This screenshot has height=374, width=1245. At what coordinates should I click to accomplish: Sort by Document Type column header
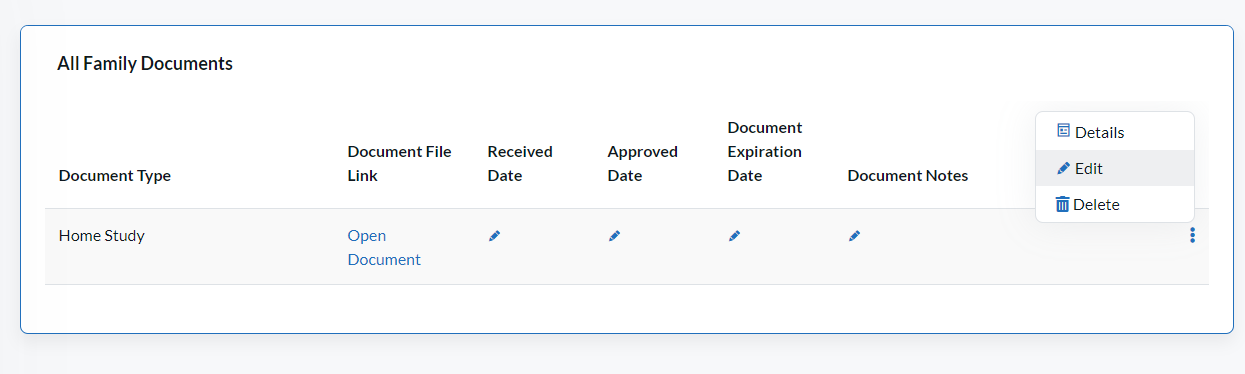coord(115,176)
